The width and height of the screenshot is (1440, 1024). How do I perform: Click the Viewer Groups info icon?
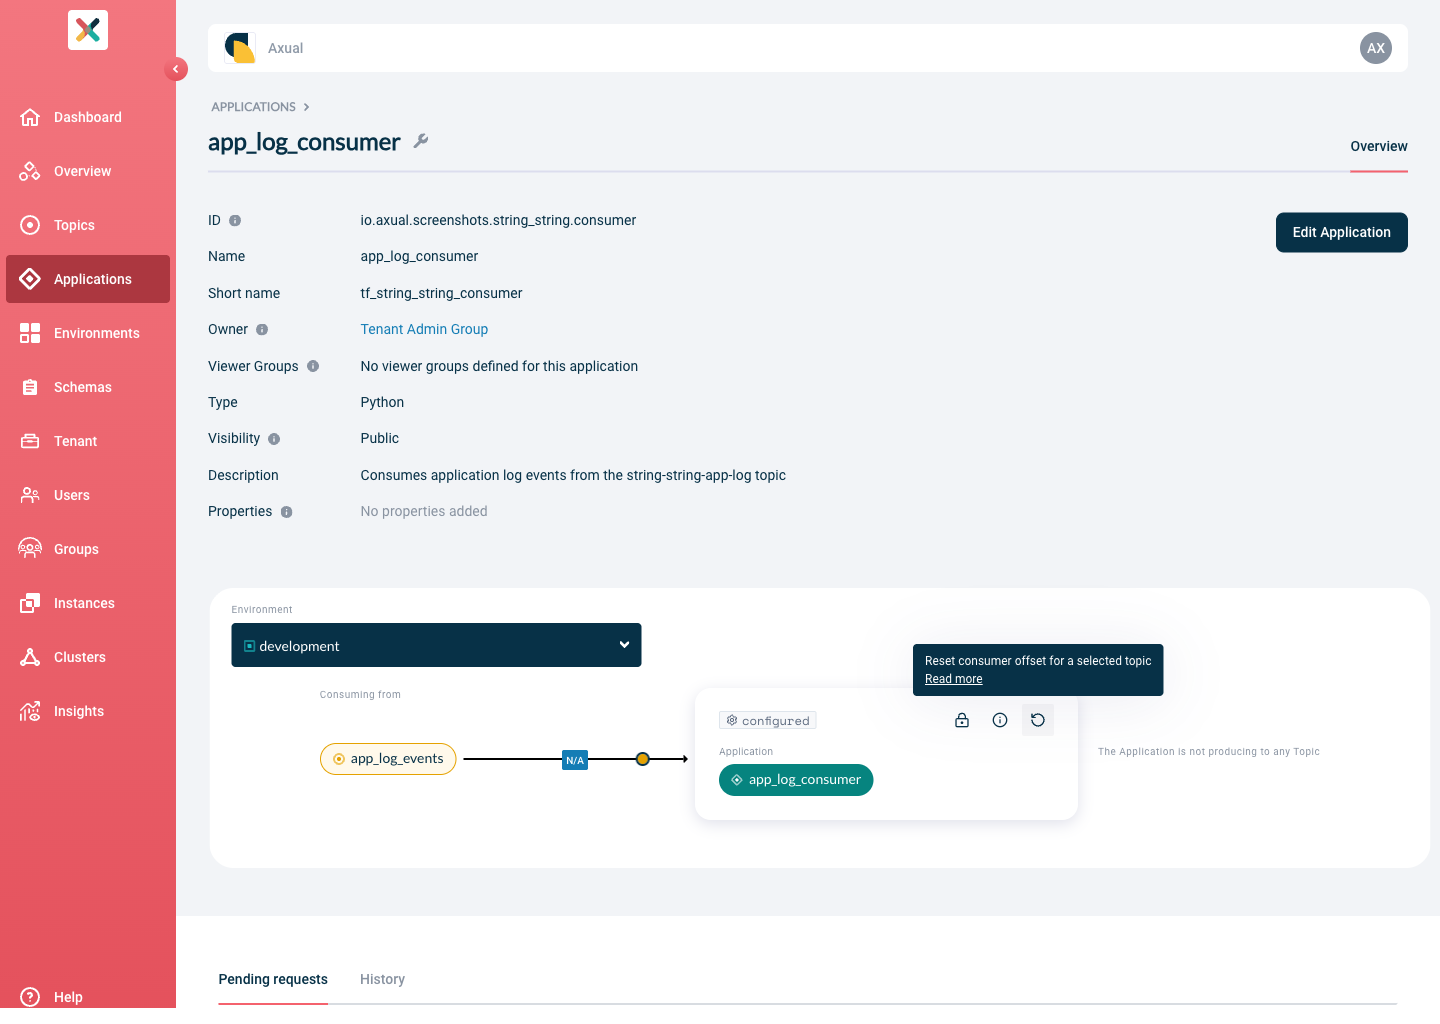click(x=313, y=366)
